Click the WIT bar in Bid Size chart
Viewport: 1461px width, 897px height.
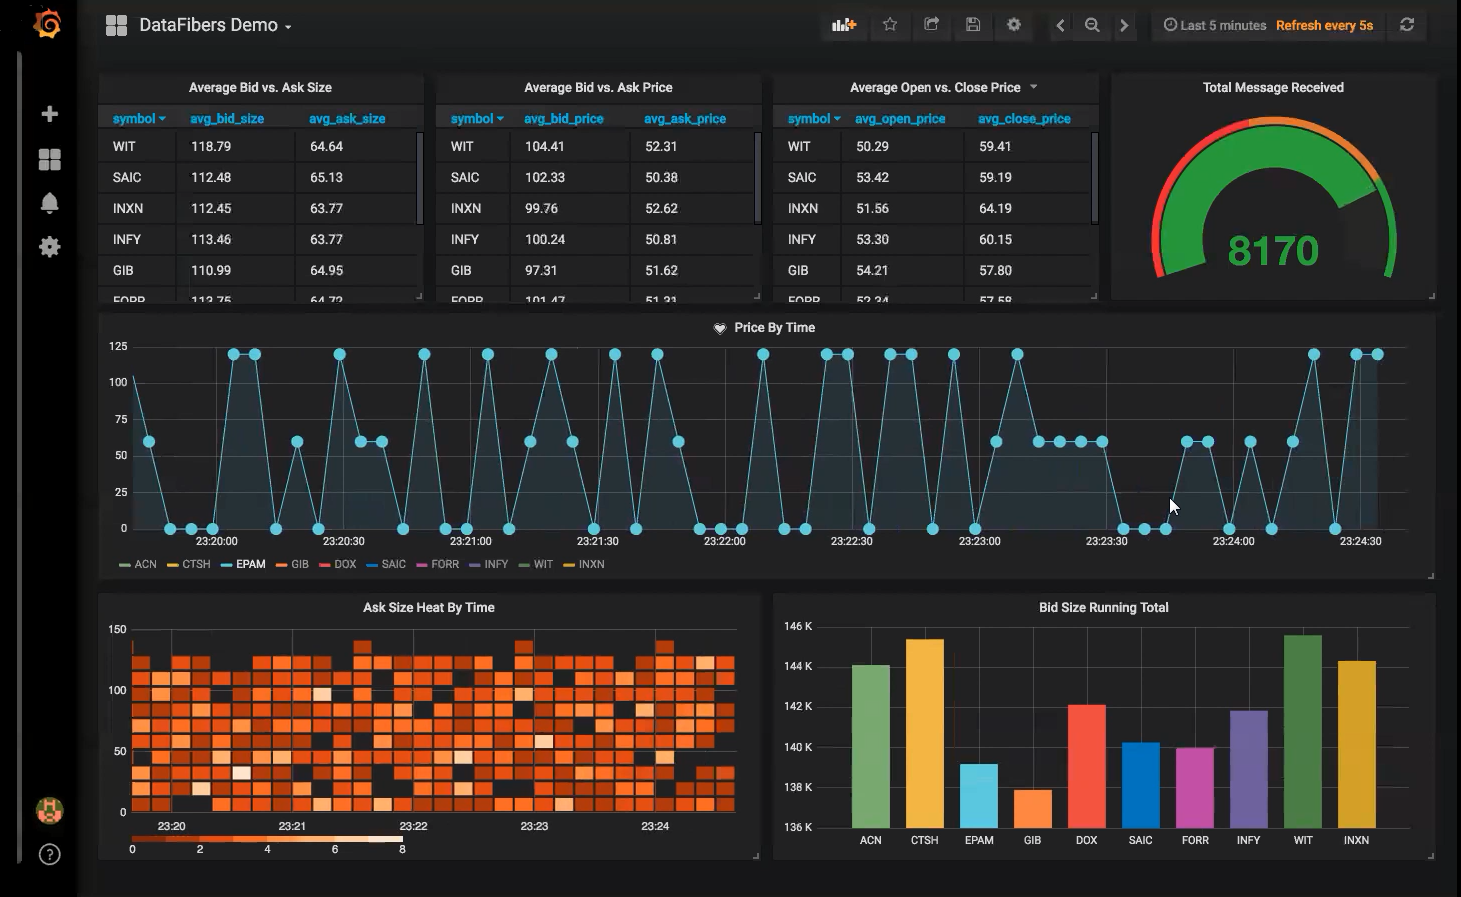tap(1302, 731)
